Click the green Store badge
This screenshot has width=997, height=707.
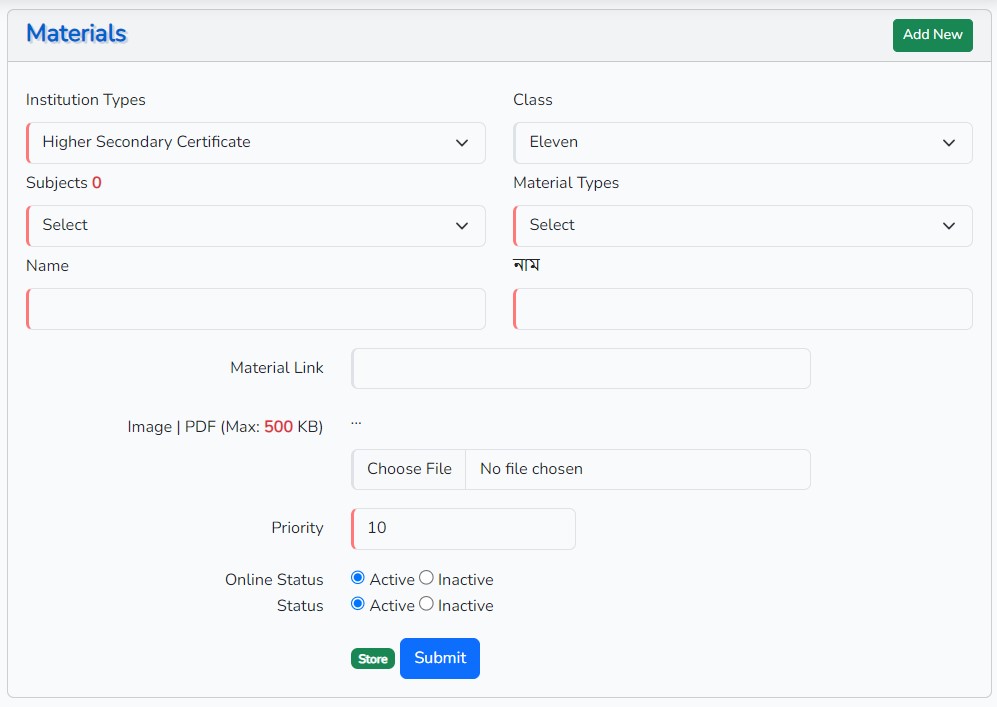pyautogui.click(x=373, y=659)
